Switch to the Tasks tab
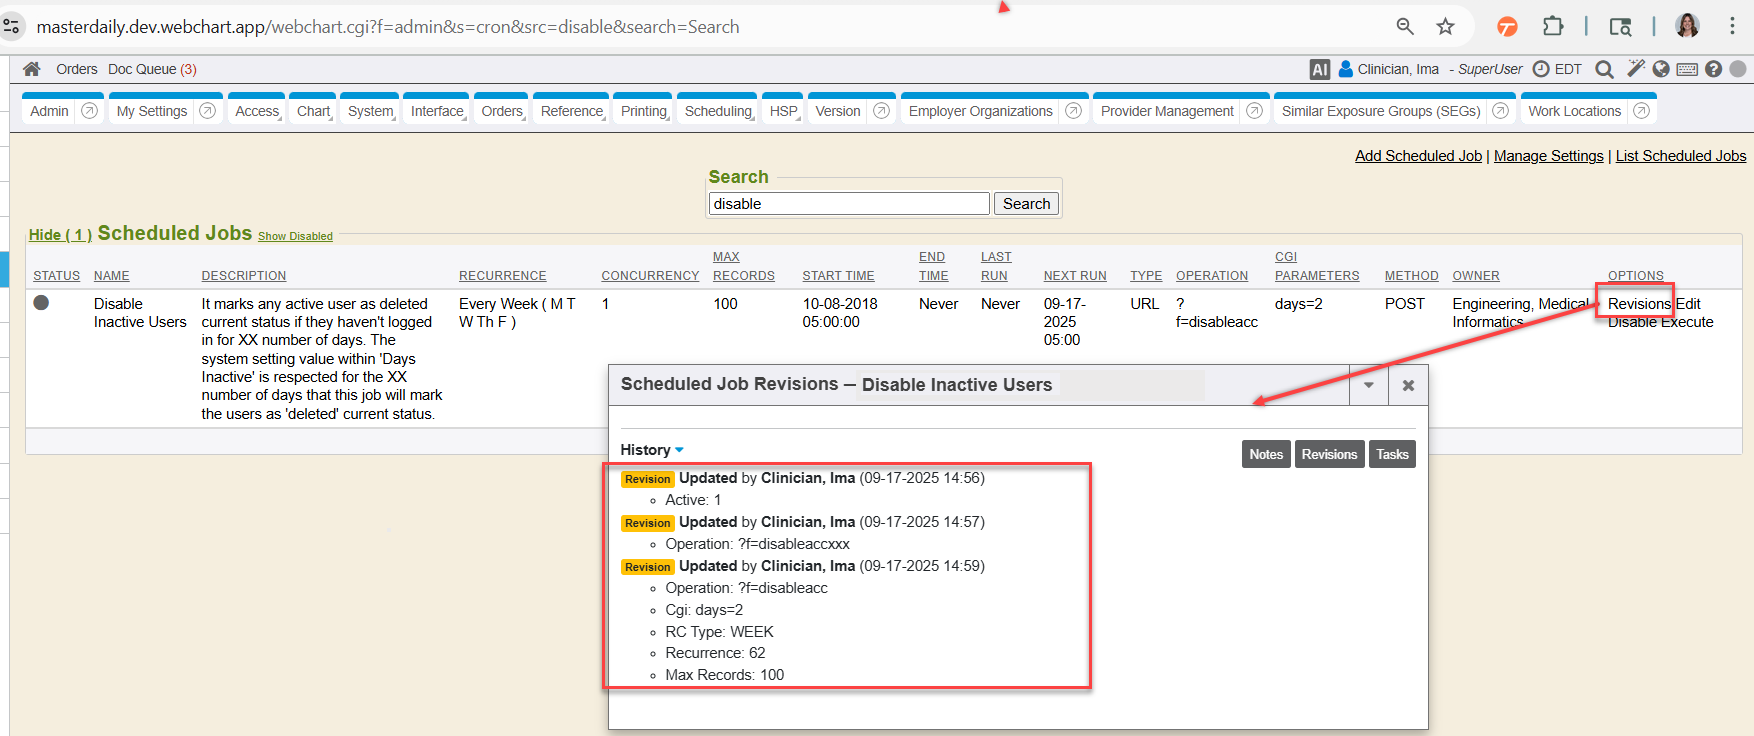The width and height of the screenshot is (1754, 736). (x=1391, y=454)
